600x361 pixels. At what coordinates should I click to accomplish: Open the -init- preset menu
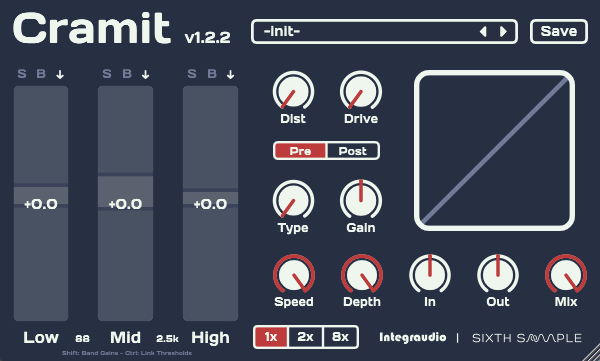384,31
